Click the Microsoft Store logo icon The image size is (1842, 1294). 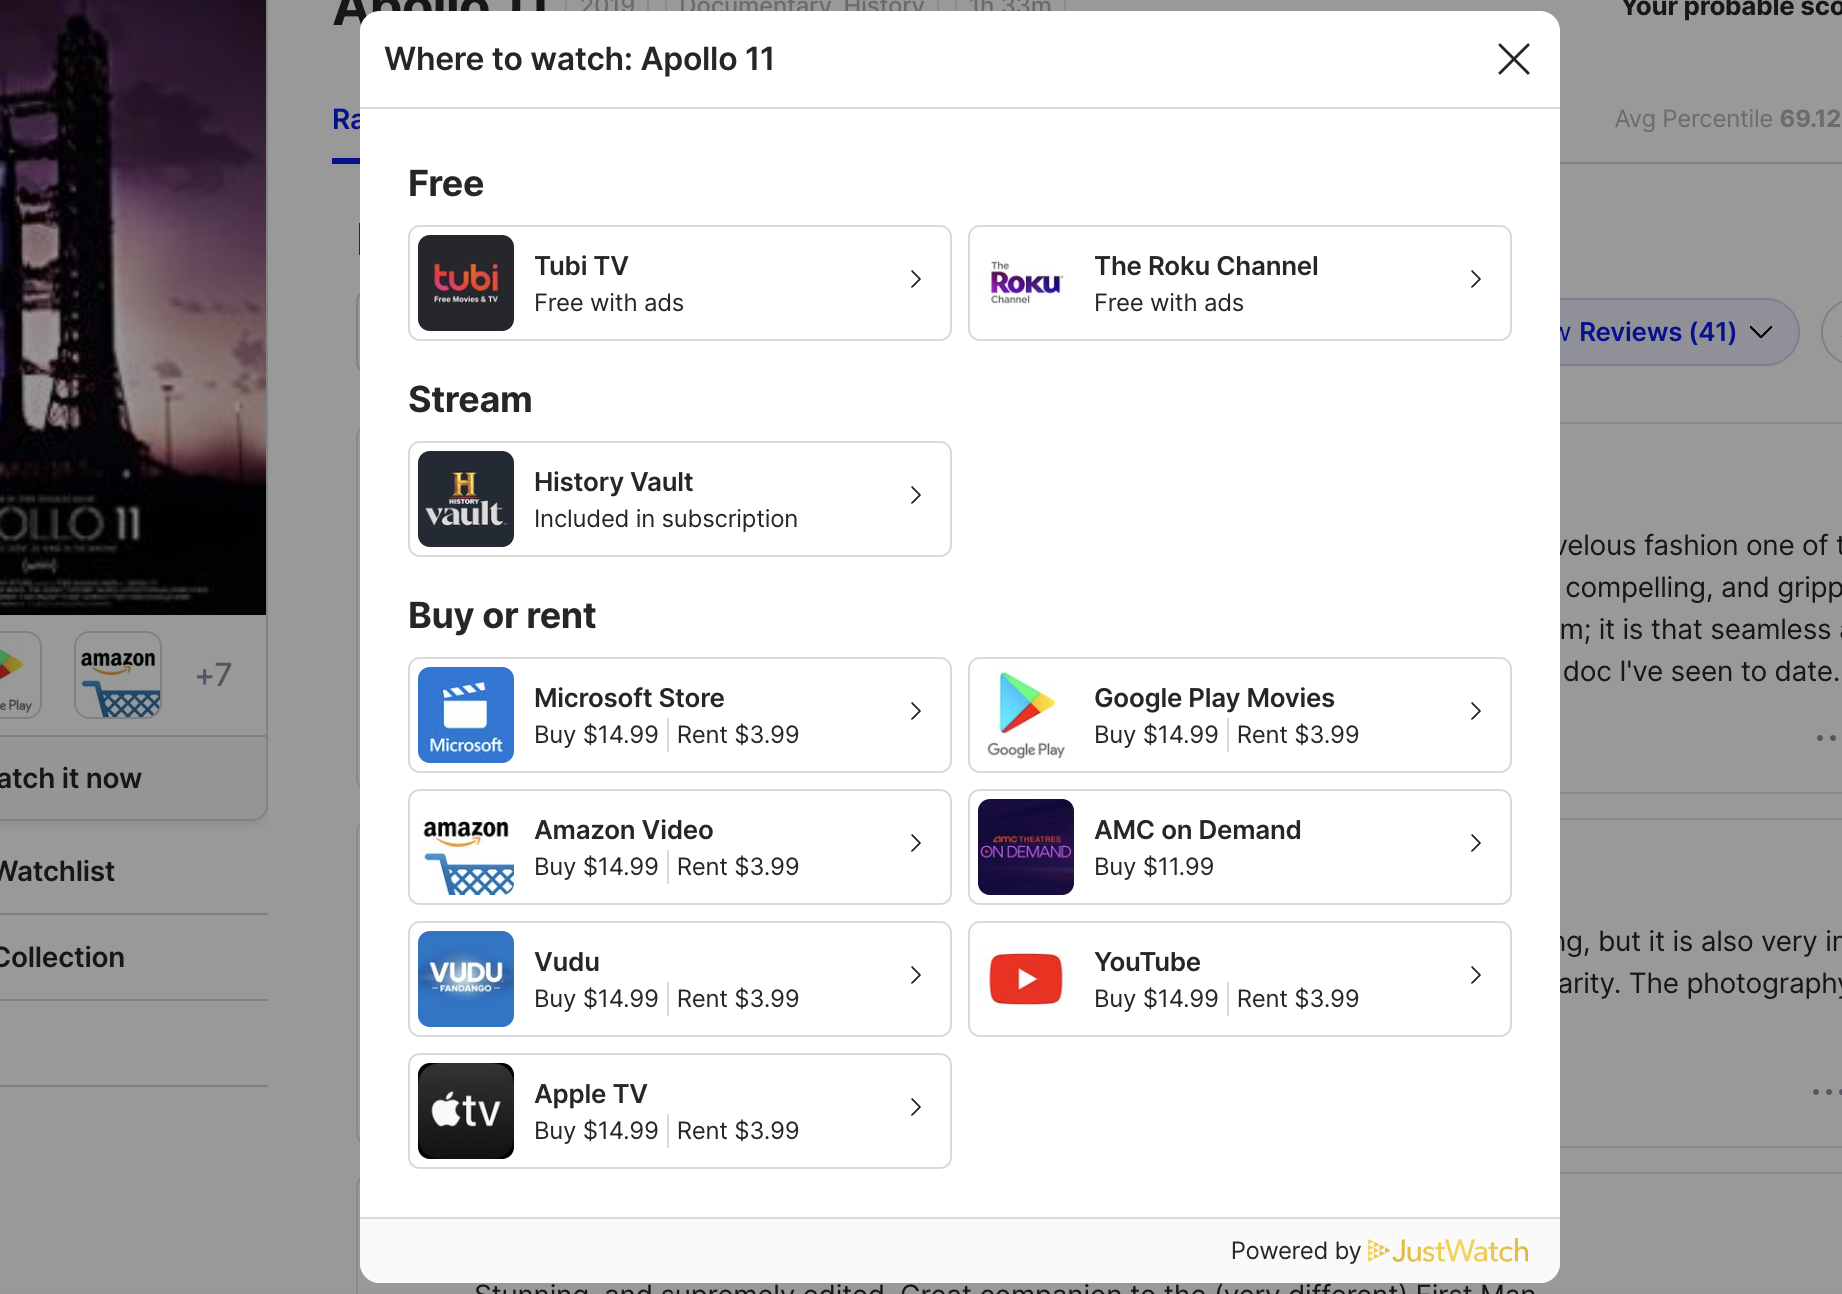[466, 715]
